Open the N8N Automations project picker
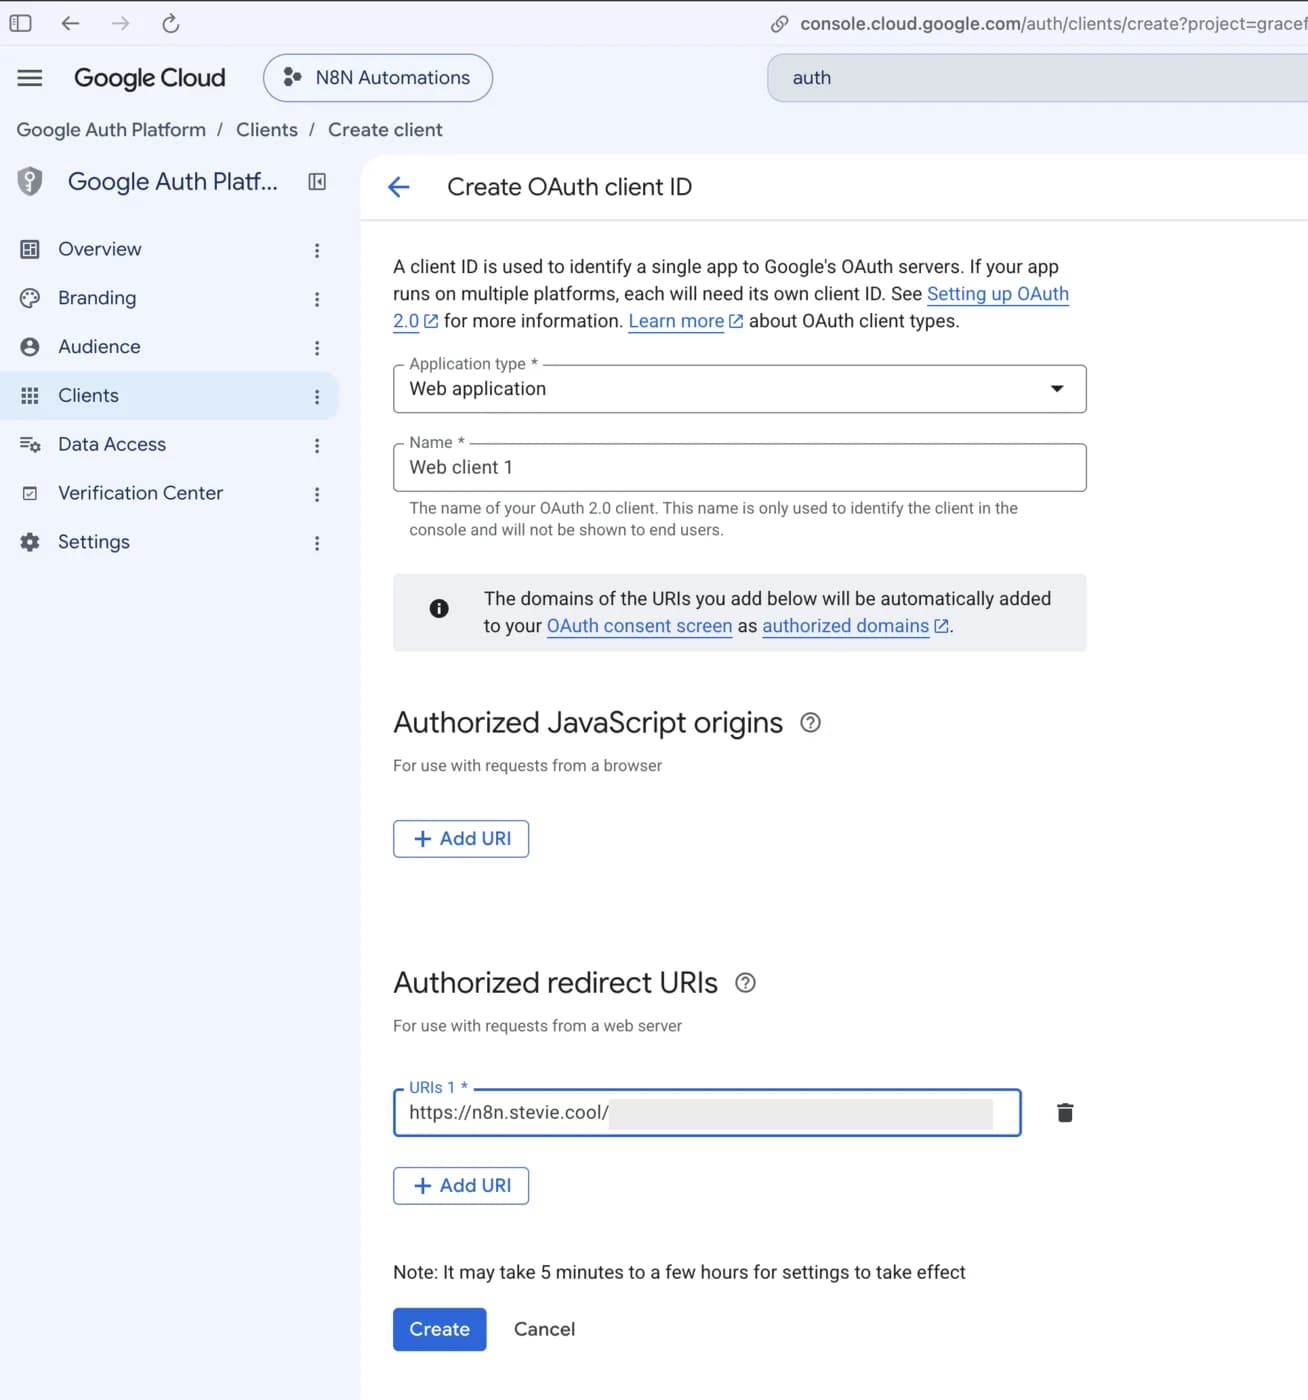1308x1400 pixels. coord(378,78)
